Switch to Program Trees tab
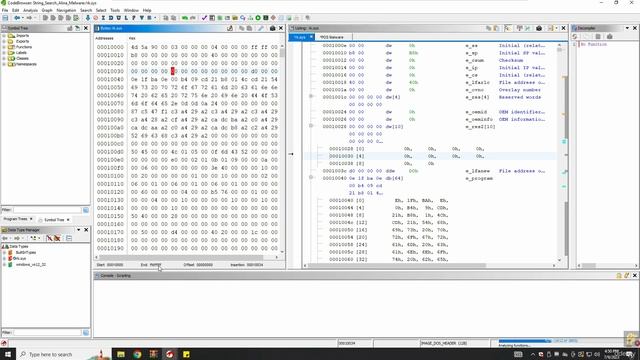 click(x=16, y=219)
